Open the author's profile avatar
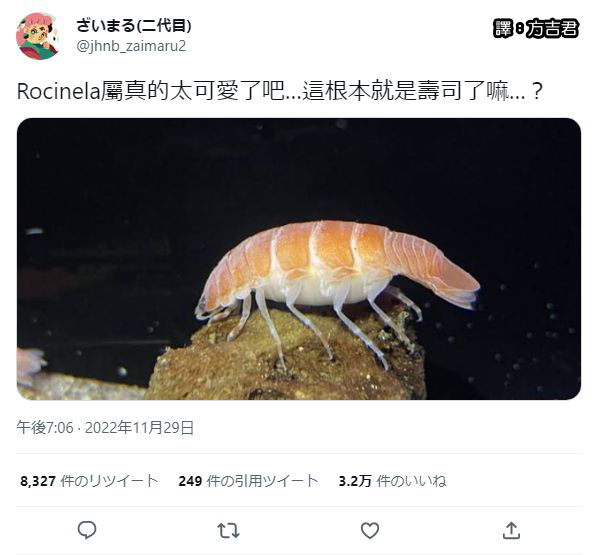Image resolution: width=598 pixels, height=555 pixels. [37, 36]
